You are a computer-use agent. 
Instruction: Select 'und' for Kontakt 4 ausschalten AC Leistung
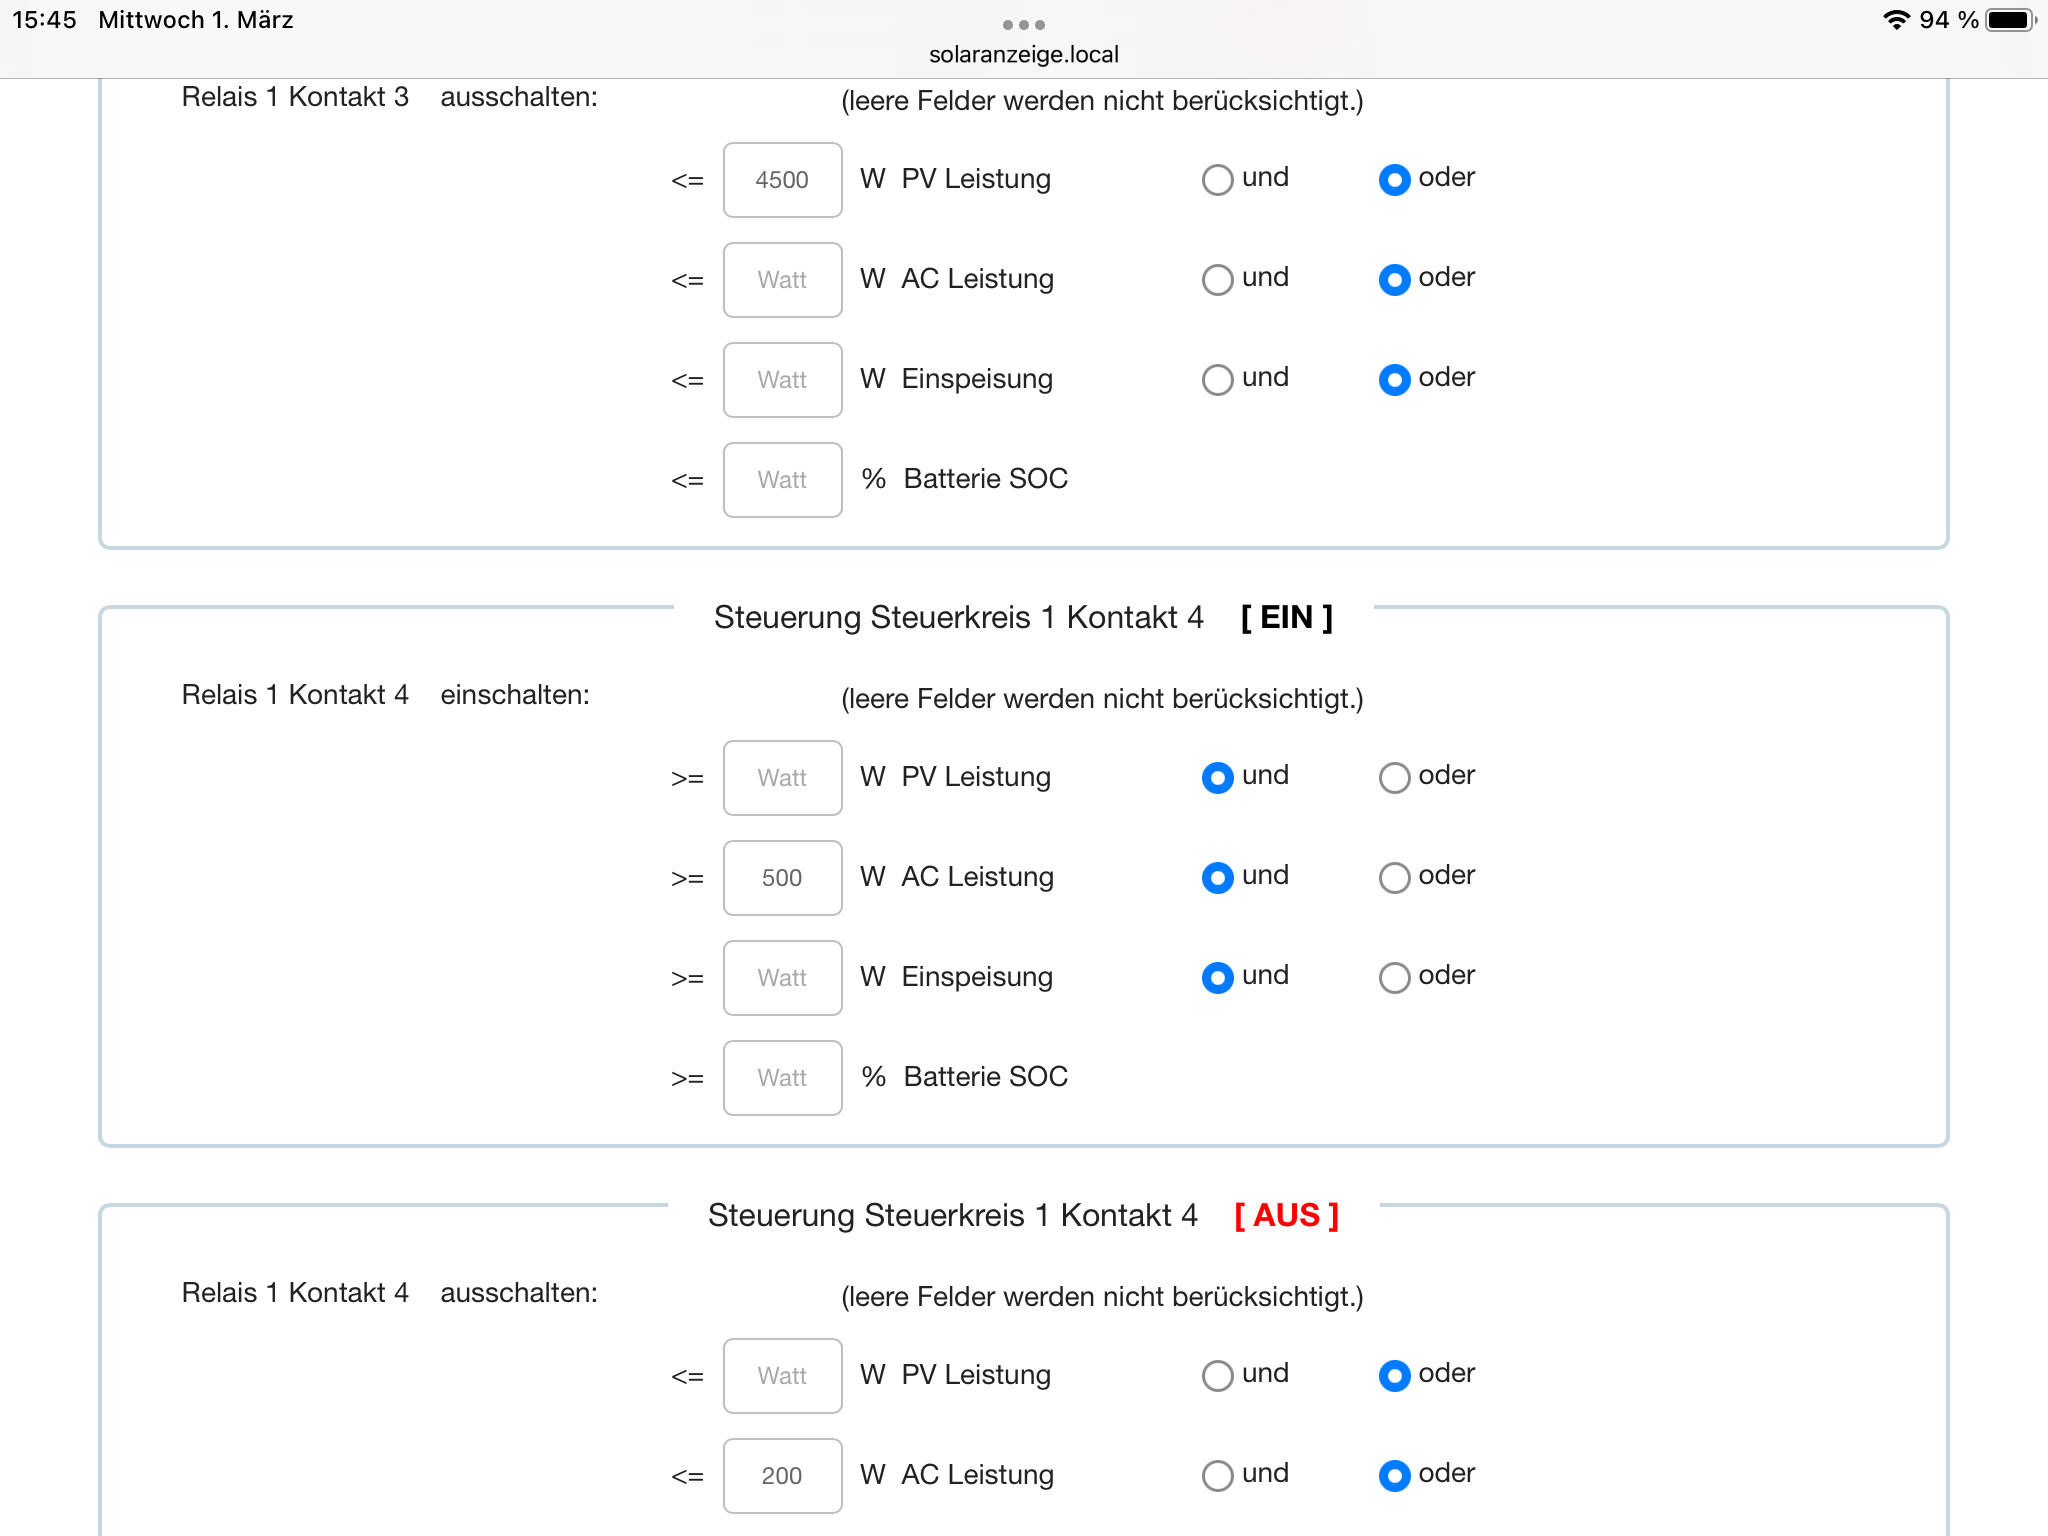pyautogui.click(x=1217, y=1476)
